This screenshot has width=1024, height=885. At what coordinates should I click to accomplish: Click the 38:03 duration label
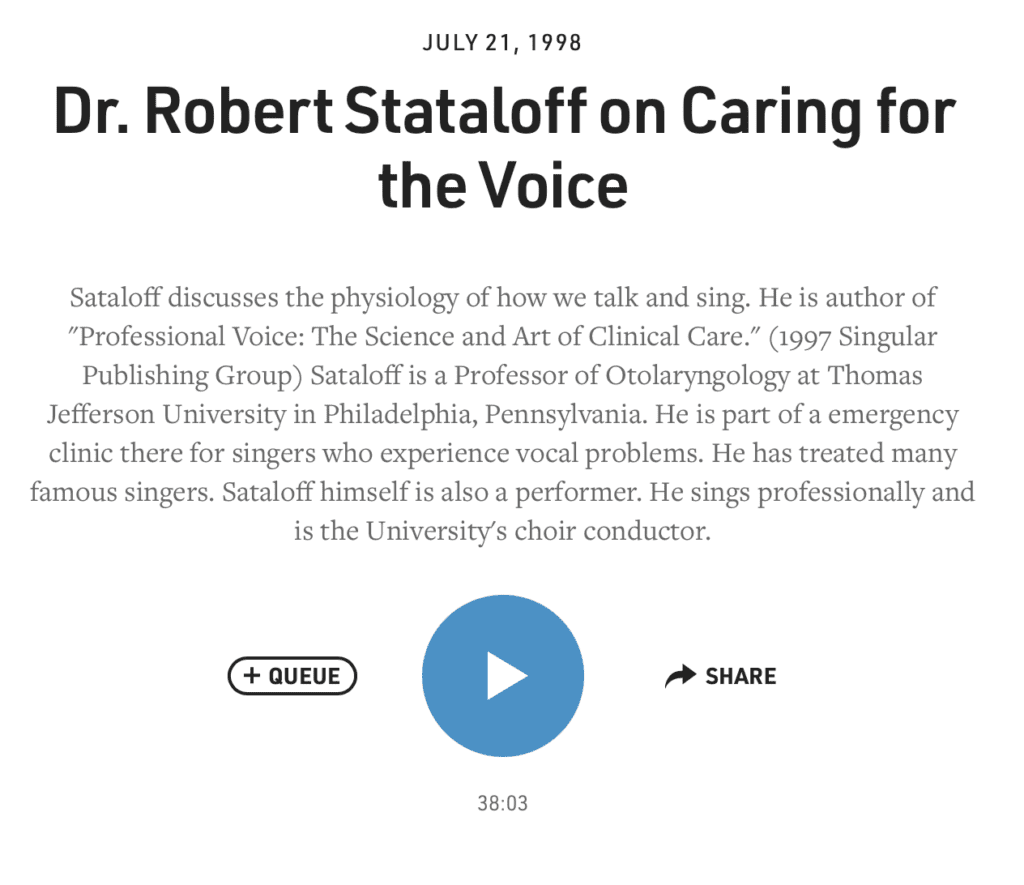pyautogui.click(x=502, y=803)
